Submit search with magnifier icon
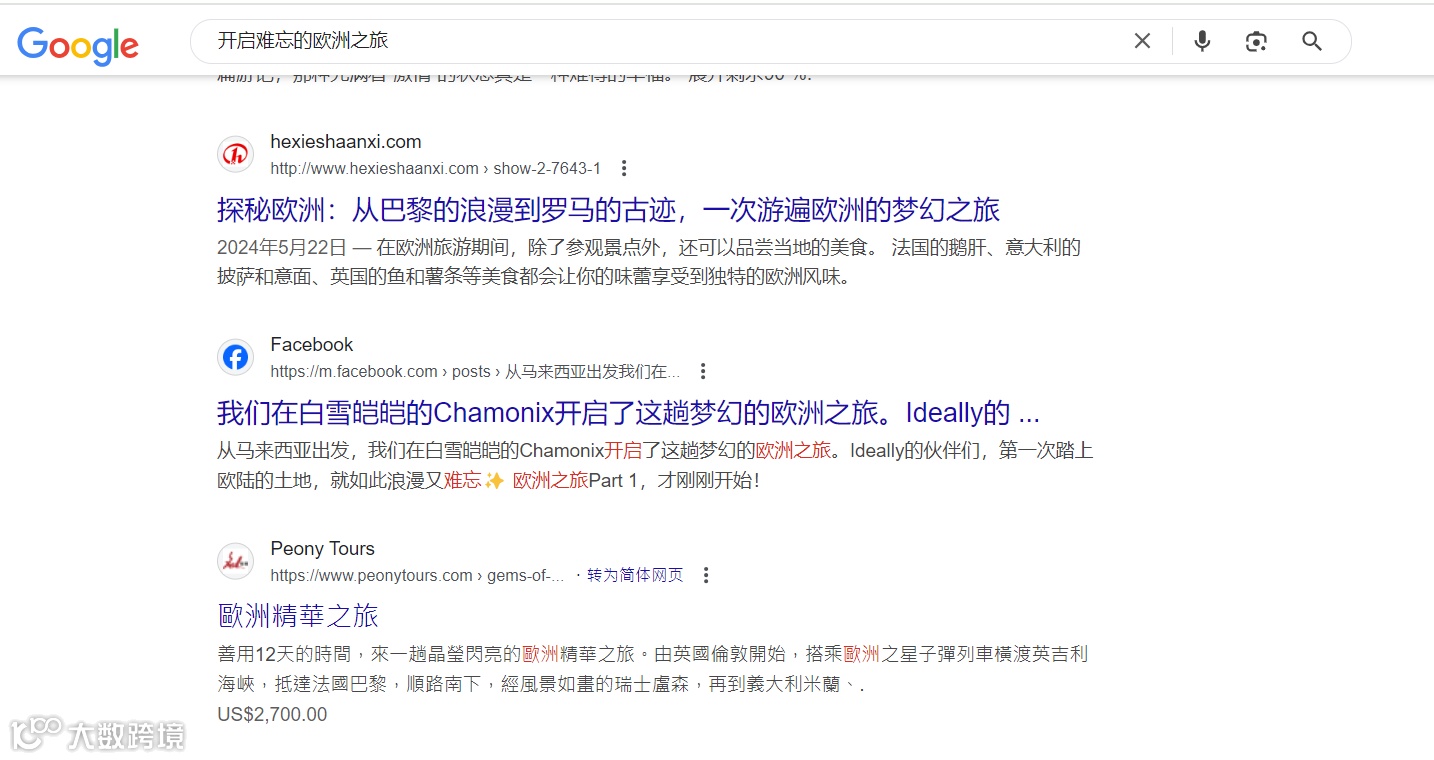Viewport: 1434px width, 760px height. tap(1312, 41)
